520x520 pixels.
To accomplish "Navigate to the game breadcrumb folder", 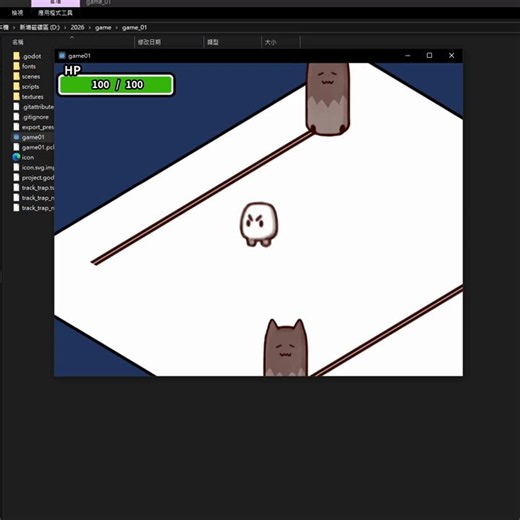I will click(103, 27).
